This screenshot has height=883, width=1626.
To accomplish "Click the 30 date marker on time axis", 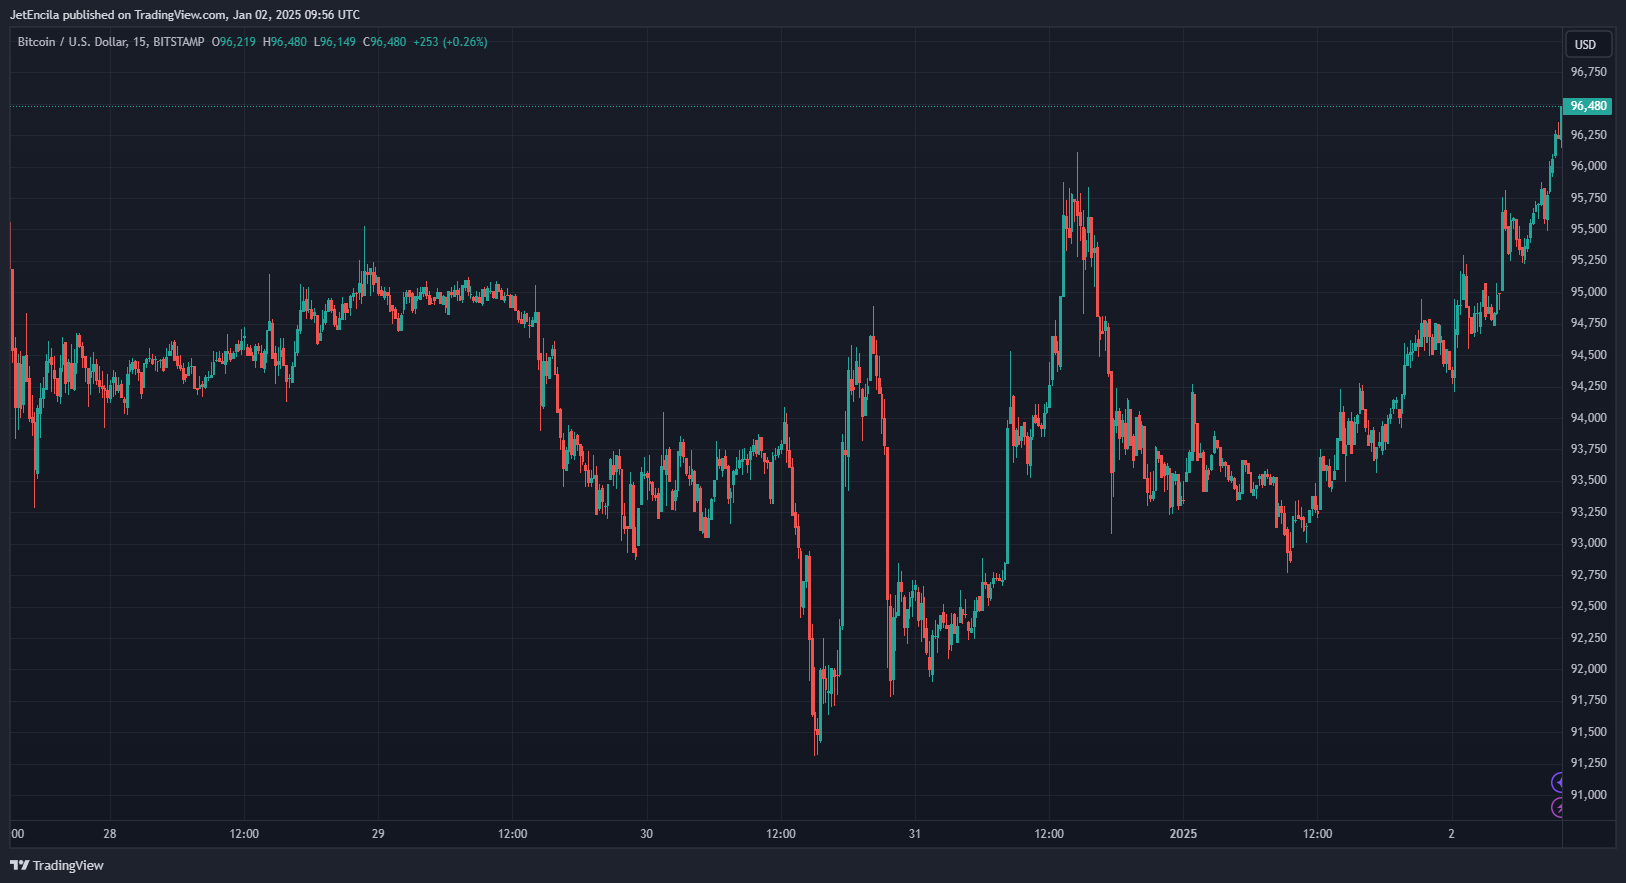I will (x=646, y=834).
